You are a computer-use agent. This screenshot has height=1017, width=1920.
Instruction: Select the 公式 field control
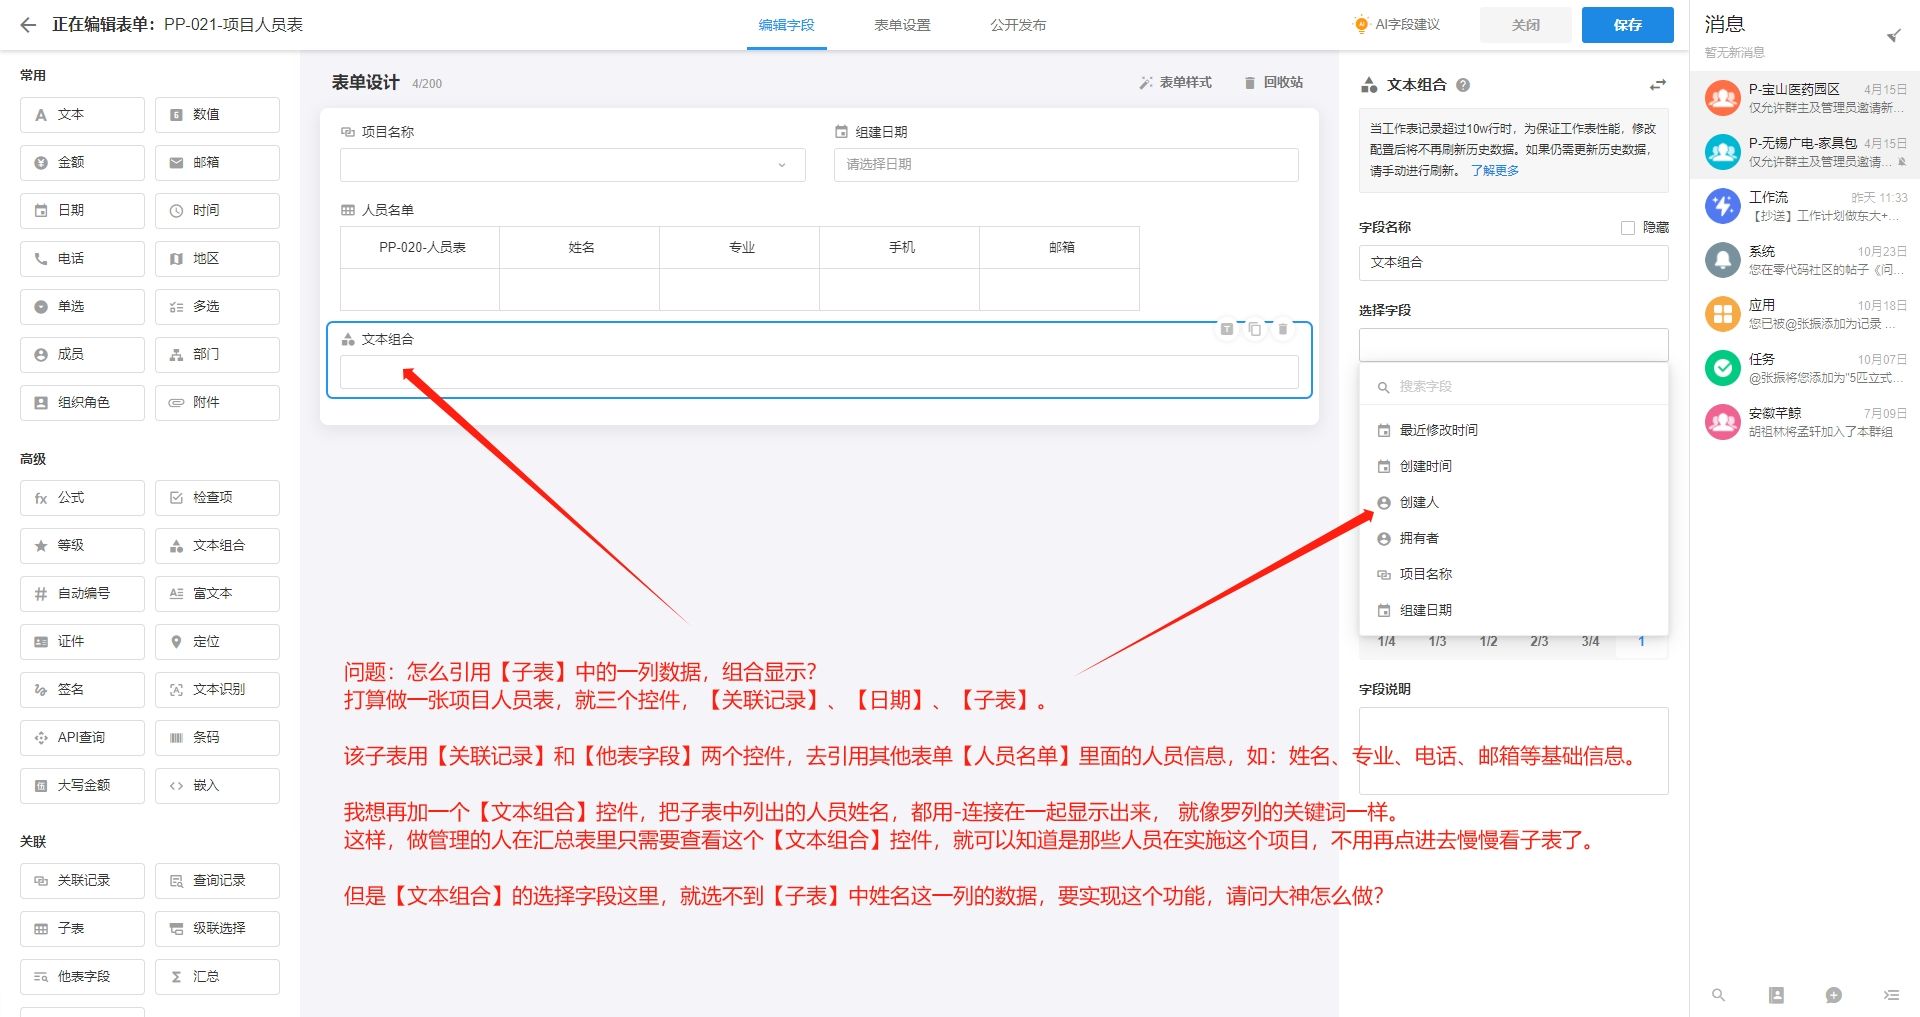click(81, 497)
